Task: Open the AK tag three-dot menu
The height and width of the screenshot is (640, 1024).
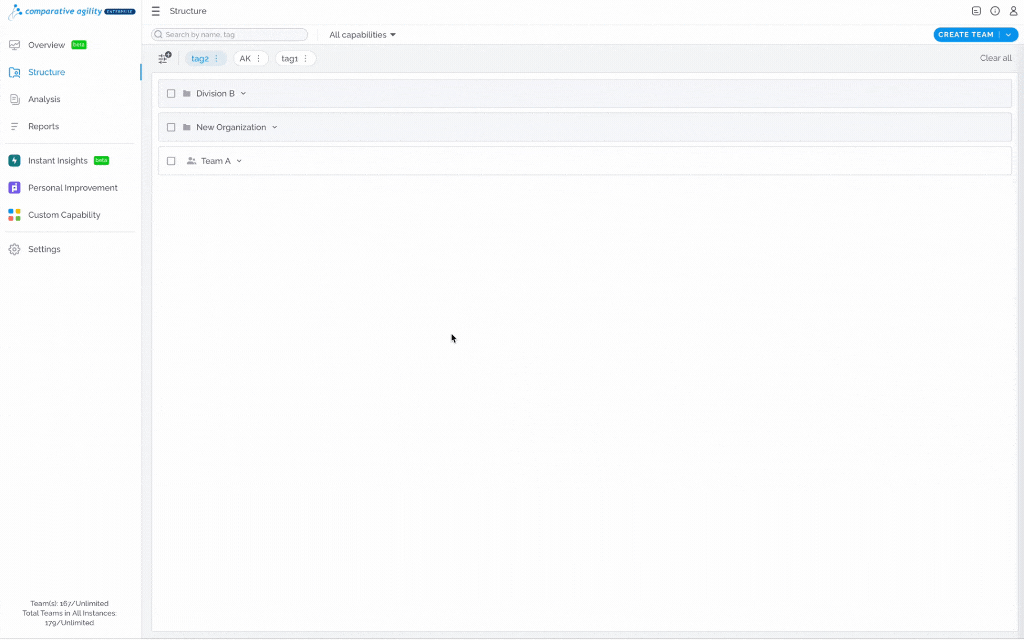Action: pyautogui.click(x=259, y=59)
